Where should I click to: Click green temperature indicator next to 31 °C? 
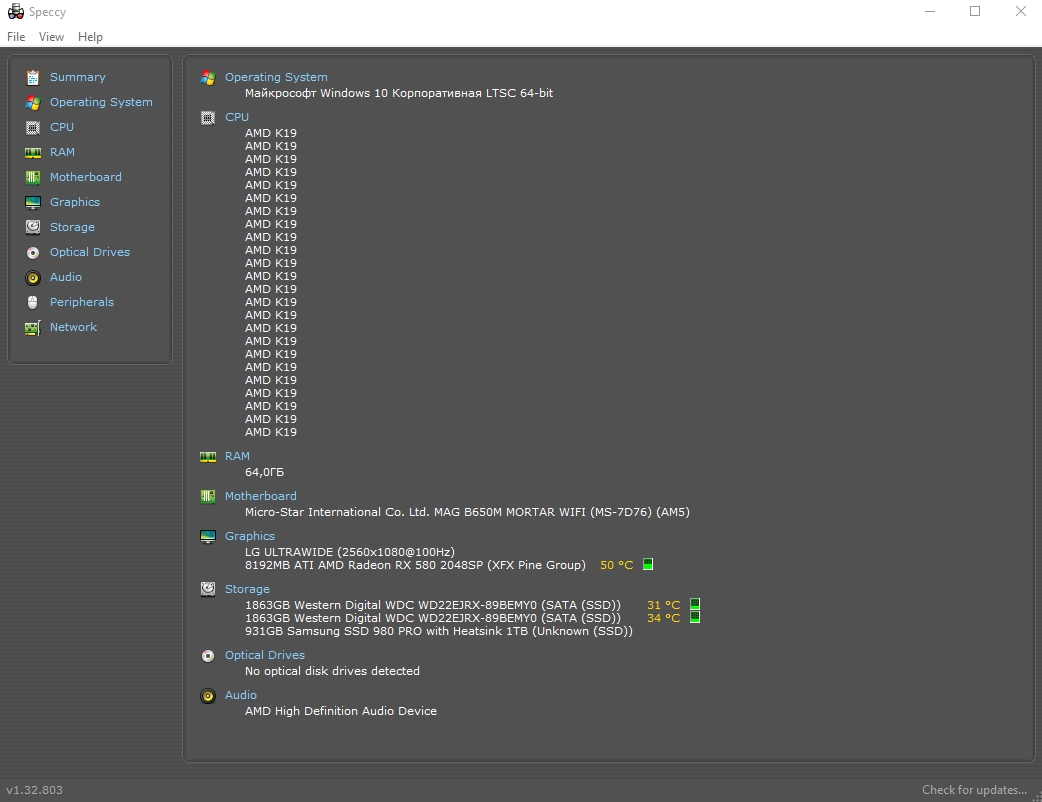coord(695,604)
